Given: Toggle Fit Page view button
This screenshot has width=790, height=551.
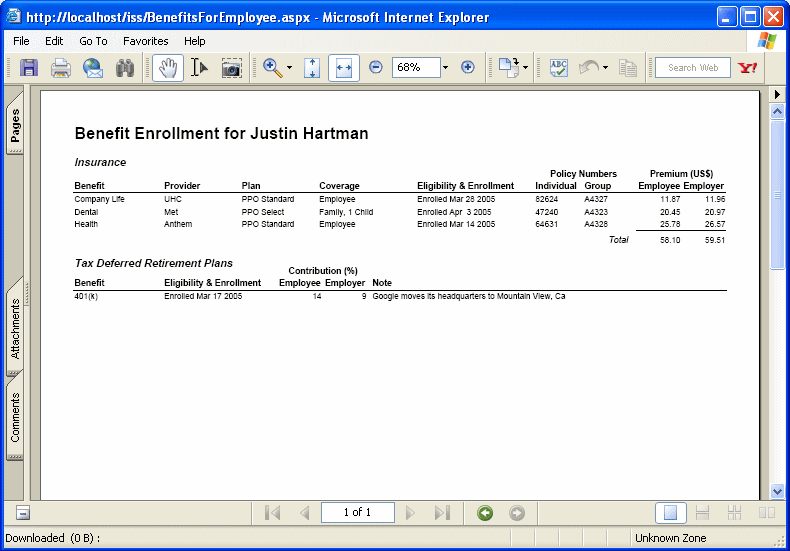Looking at the screenshot, I should tap(312, 68).
